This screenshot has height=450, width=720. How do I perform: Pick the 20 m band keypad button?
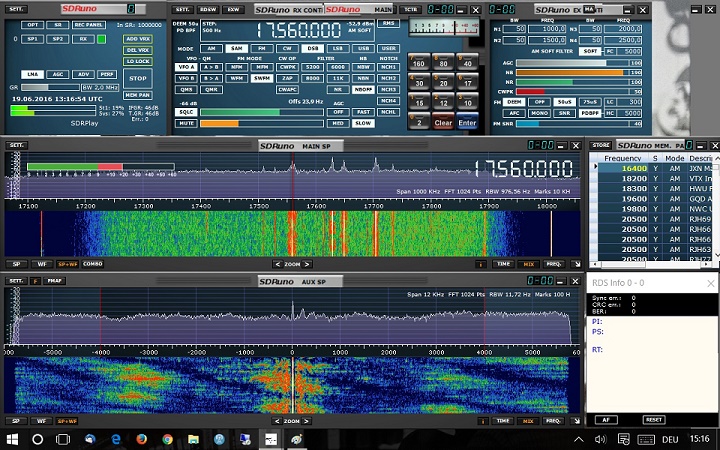[443, 81]
